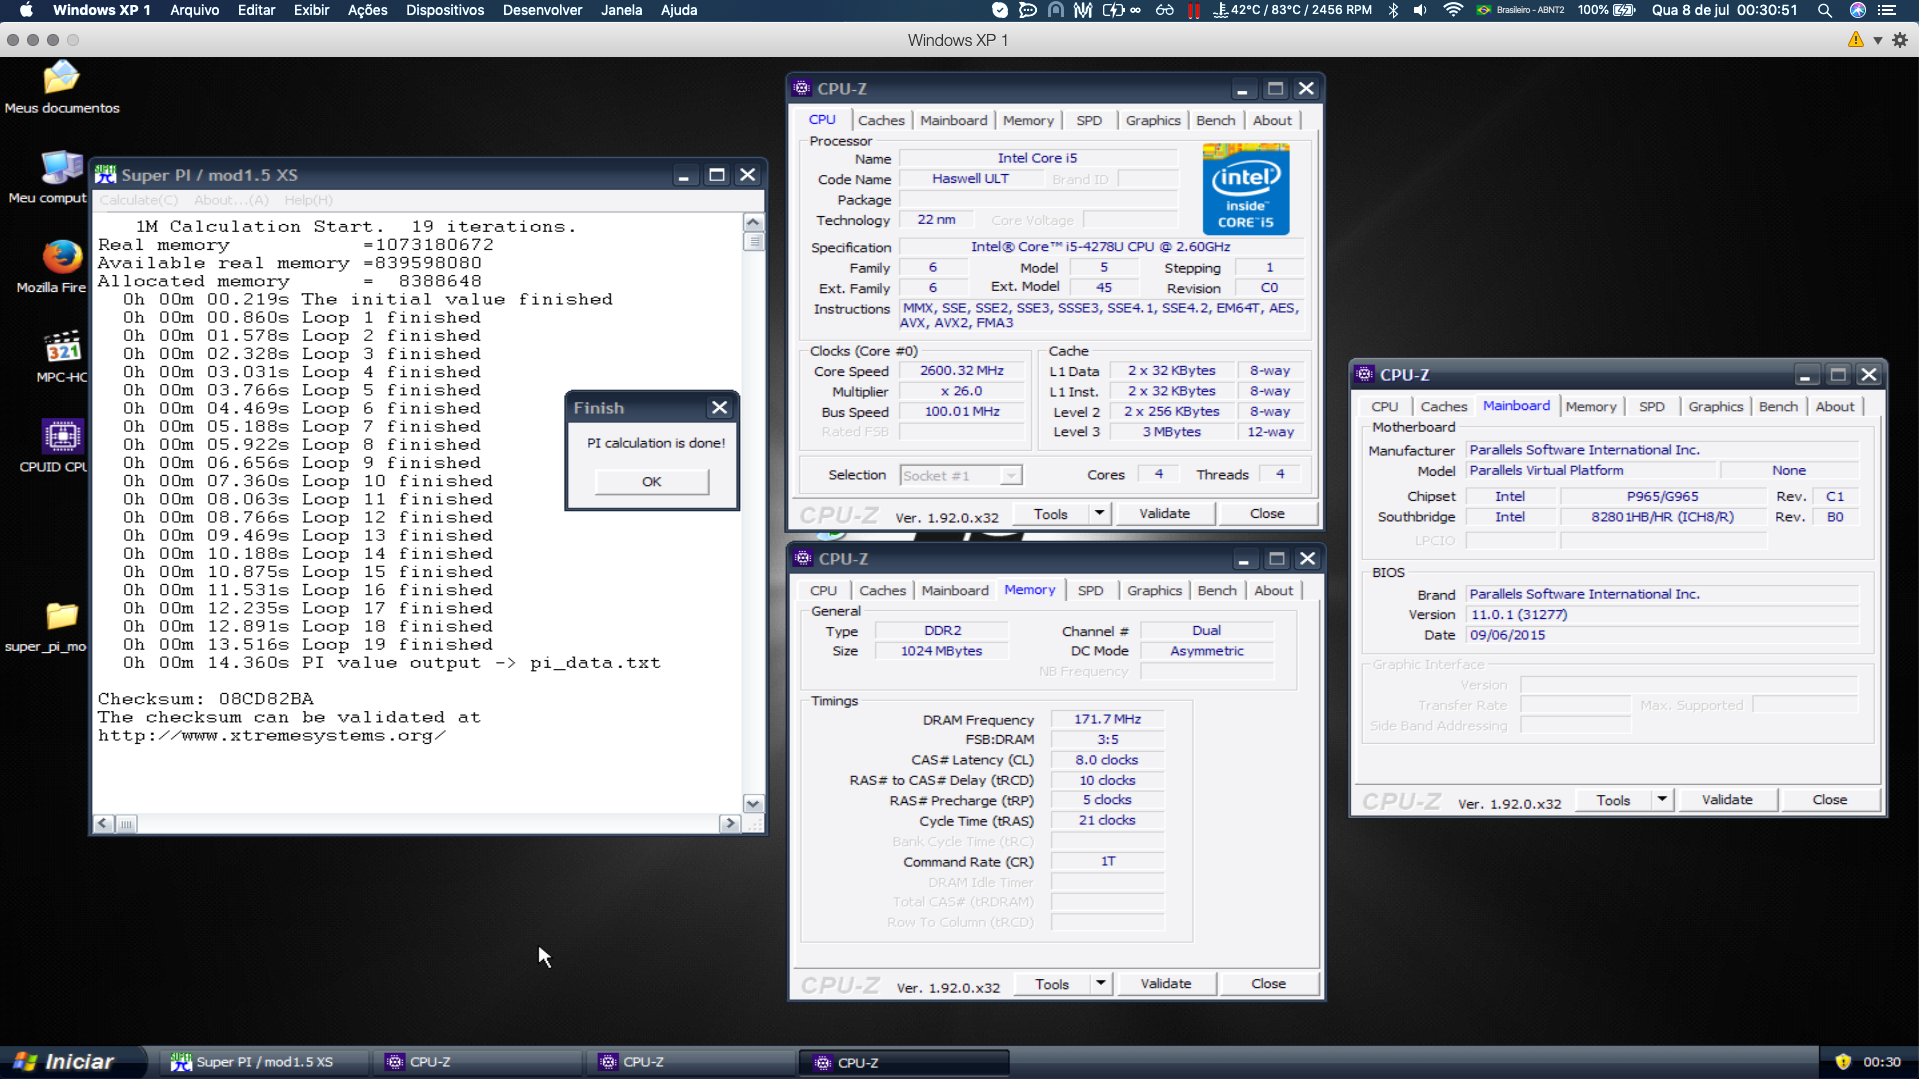Open the Ações menu

click(x=367, y=10)
